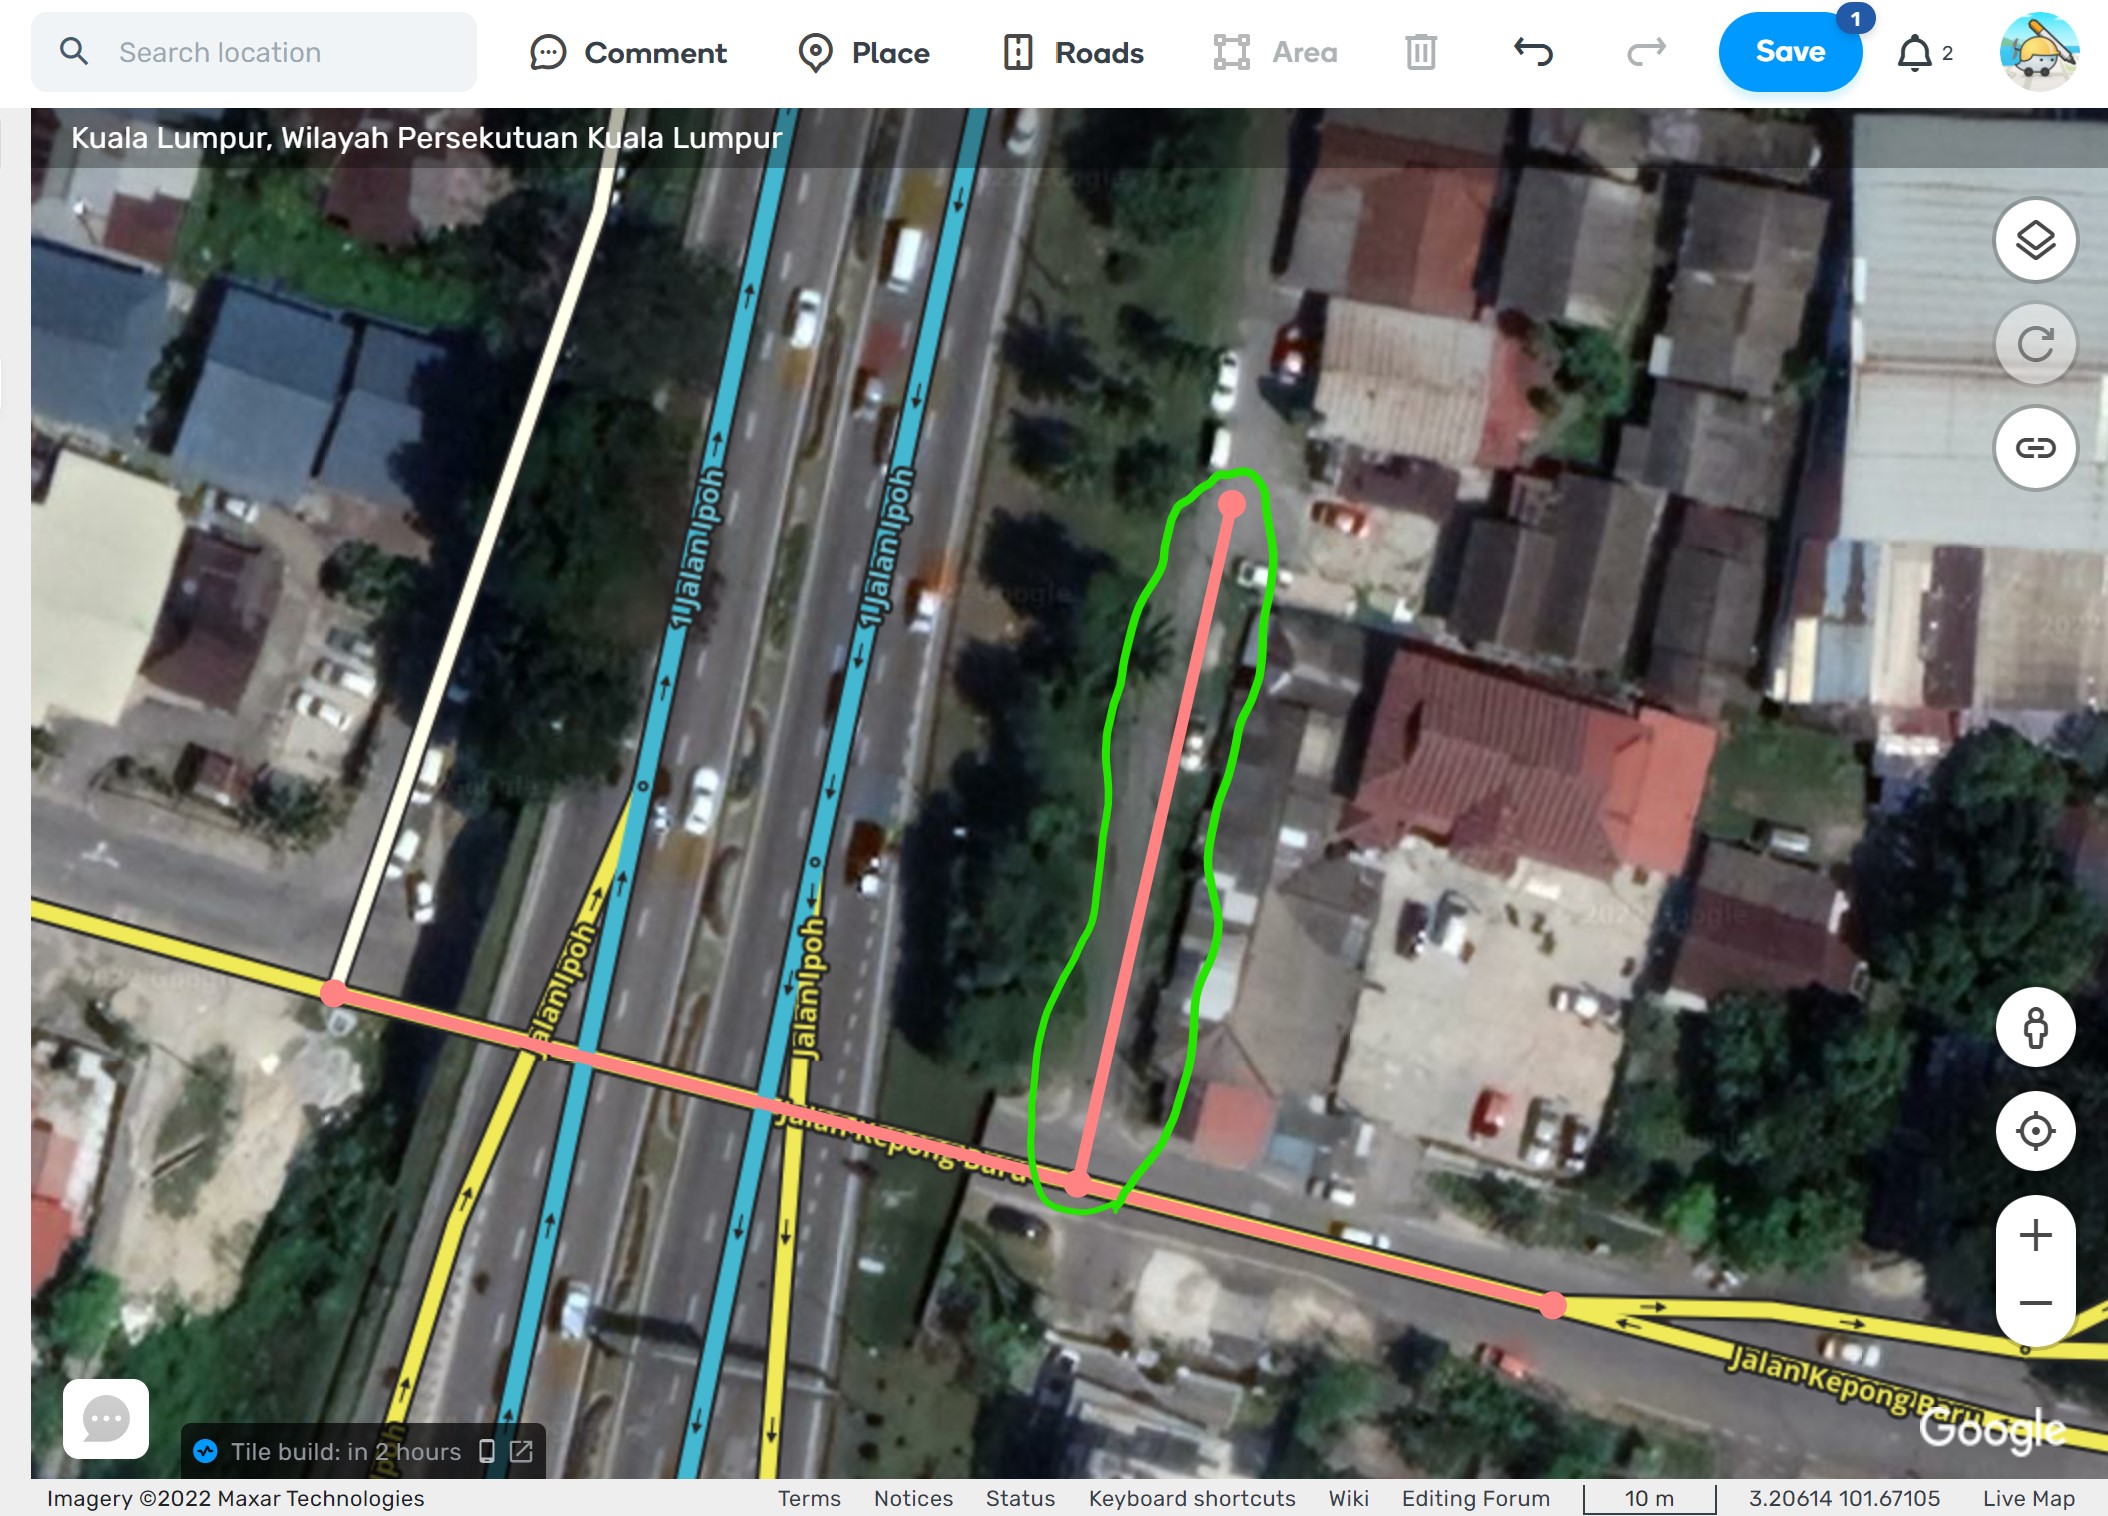This screenshot has width=2108, height=1516.
Task: Select the Area tool
Action: click(x=1275, y=52)
